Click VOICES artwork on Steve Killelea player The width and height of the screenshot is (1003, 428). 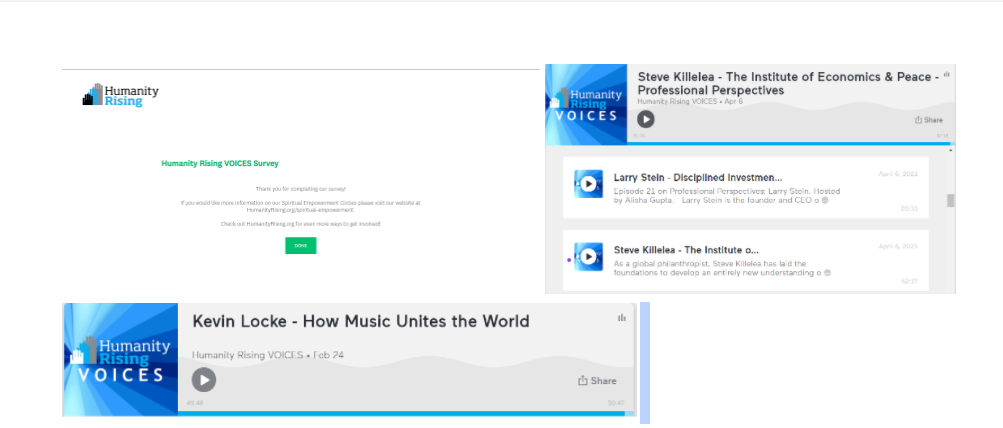pos(586,105)
